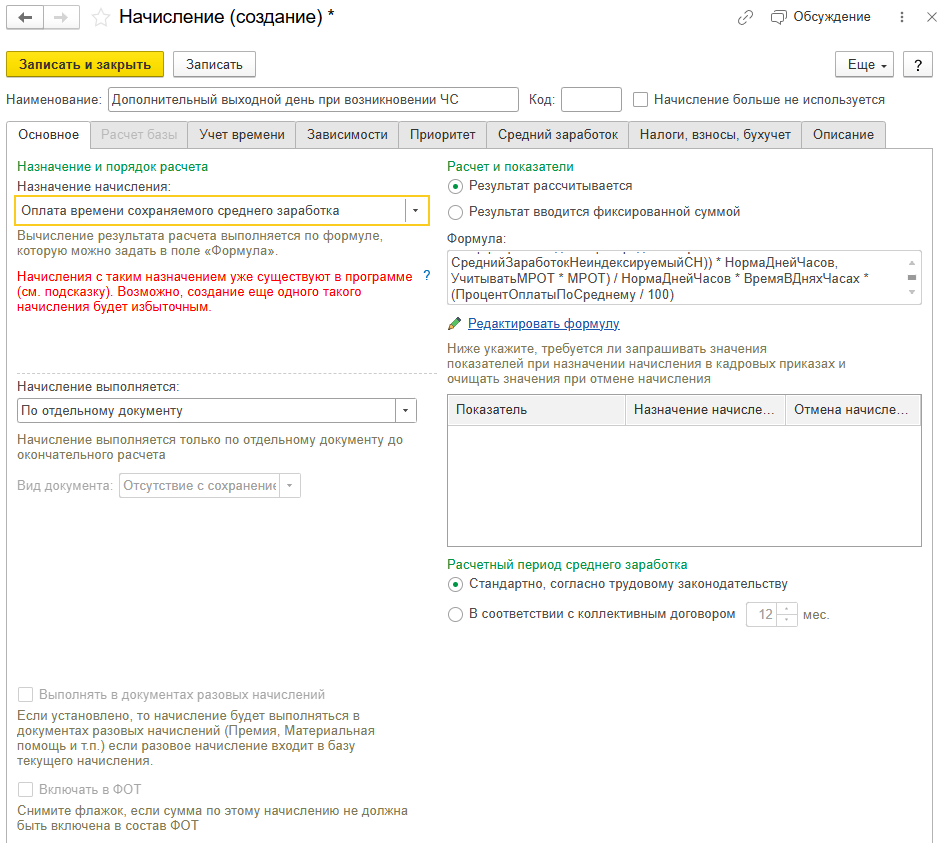Click into the Наименование field
The width and height of the screenshot is (945, 843).
(313, 99)
